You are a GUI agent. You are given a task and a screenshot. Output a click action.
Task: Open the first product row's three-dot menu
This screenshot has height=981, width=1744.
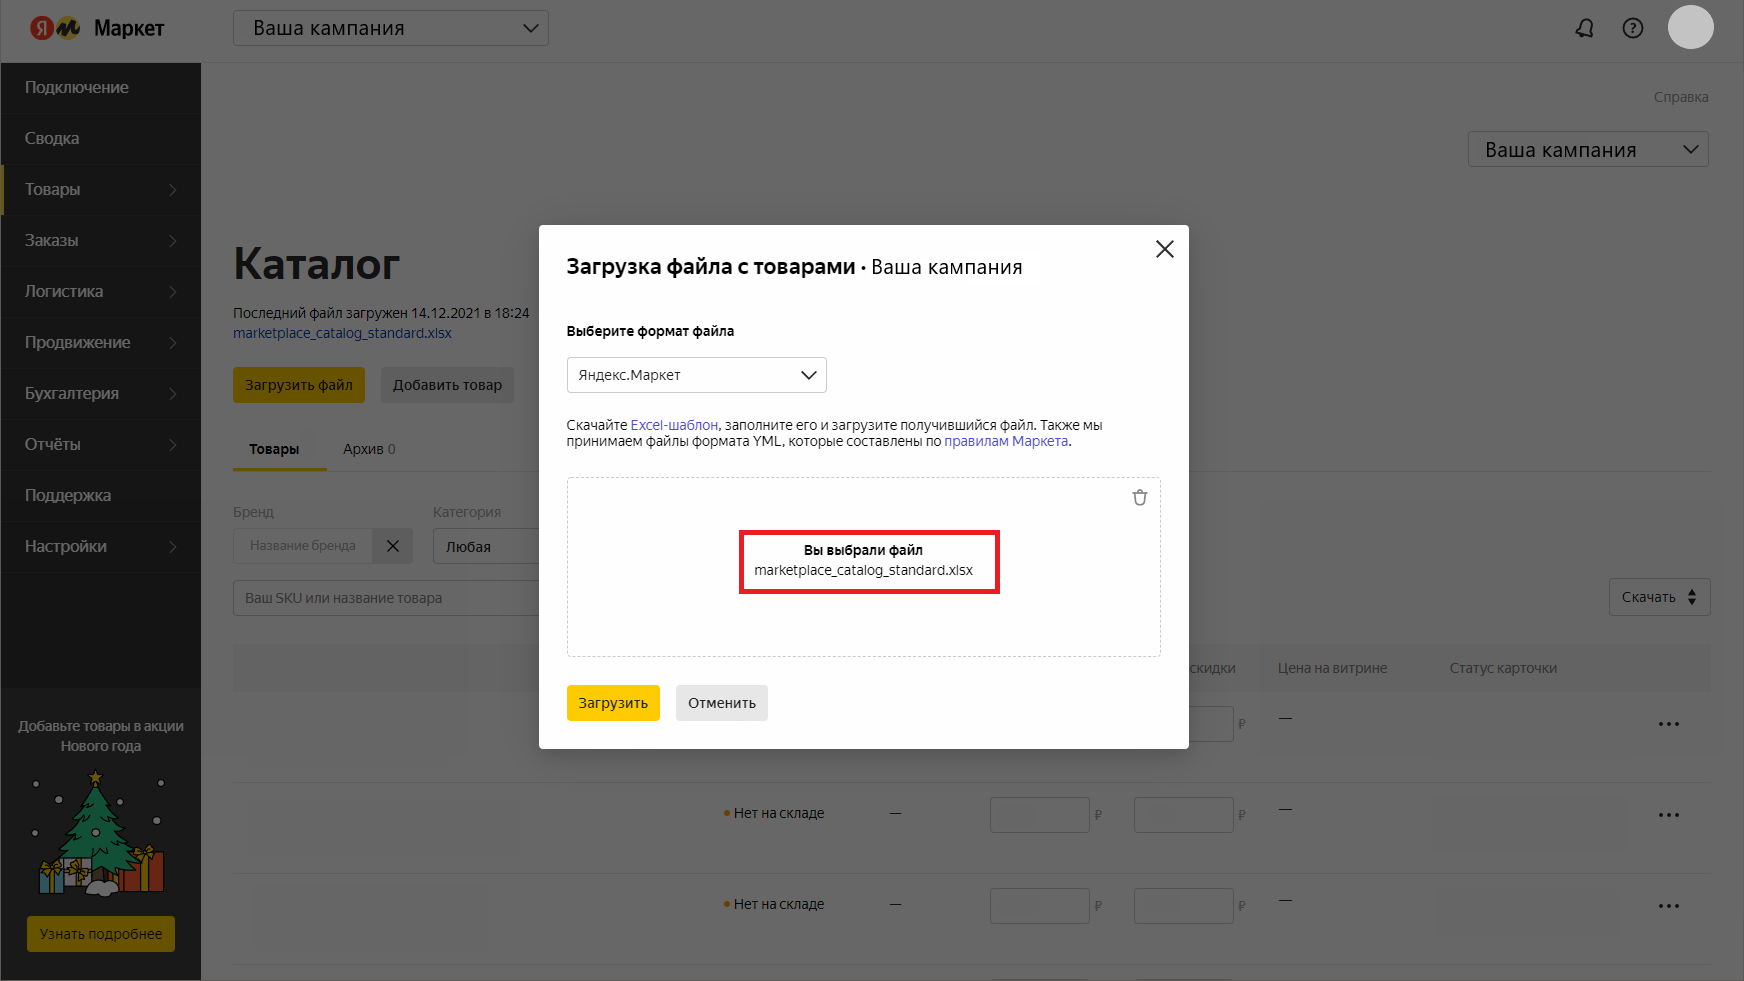(x=1668, y=724)
